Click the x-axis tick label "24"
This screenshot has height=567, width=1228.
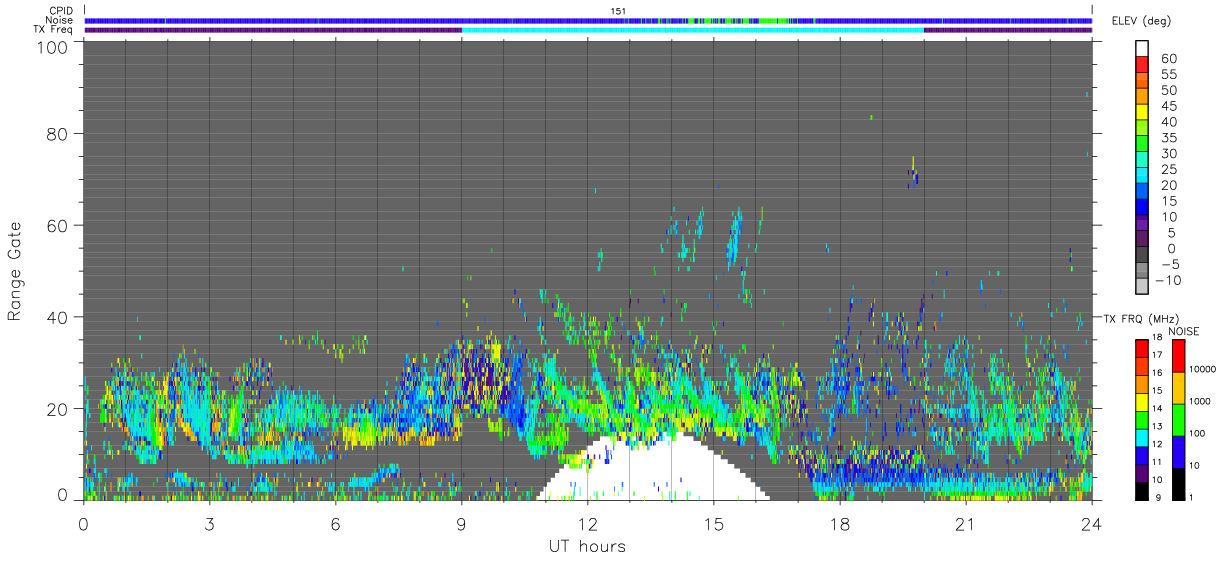pos(1092,523)
